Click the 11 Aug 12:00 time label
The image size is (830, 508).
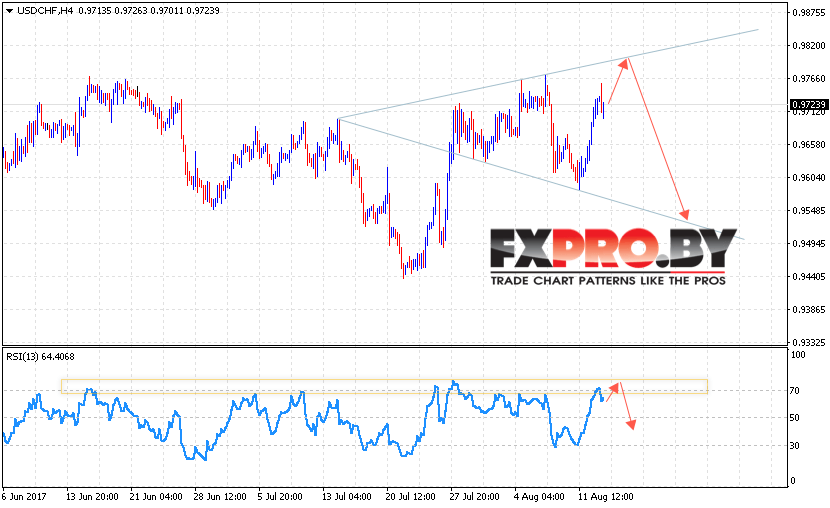(x=606, y=497)
